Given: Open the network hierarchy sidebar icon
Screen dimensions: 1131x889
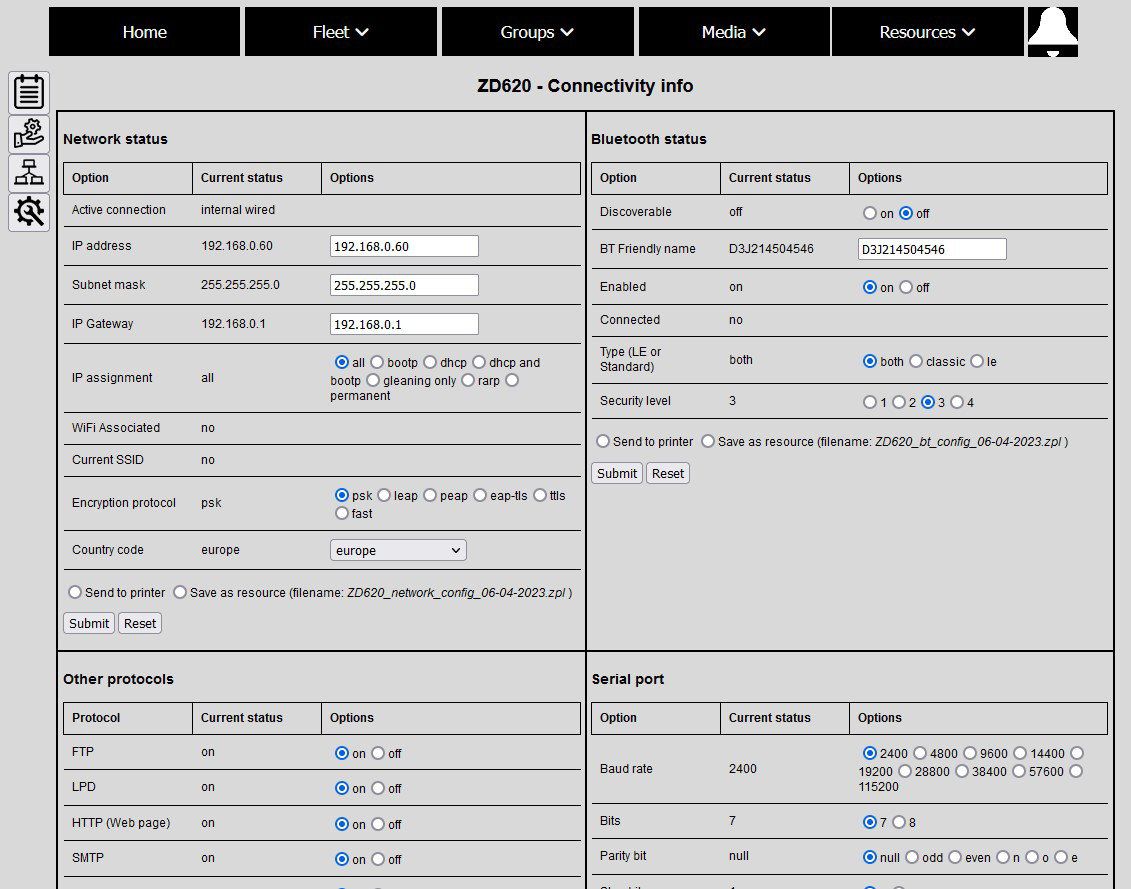Looking at the screenshot, I should pos(29,172).
